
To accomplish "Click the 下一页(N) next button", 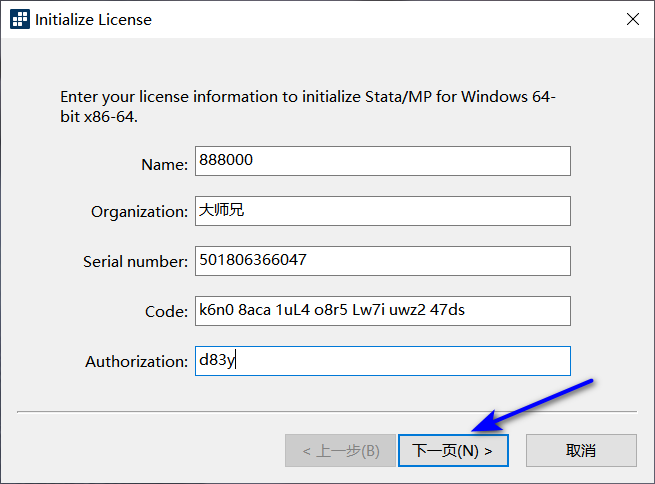I will (x=453, y=451).
